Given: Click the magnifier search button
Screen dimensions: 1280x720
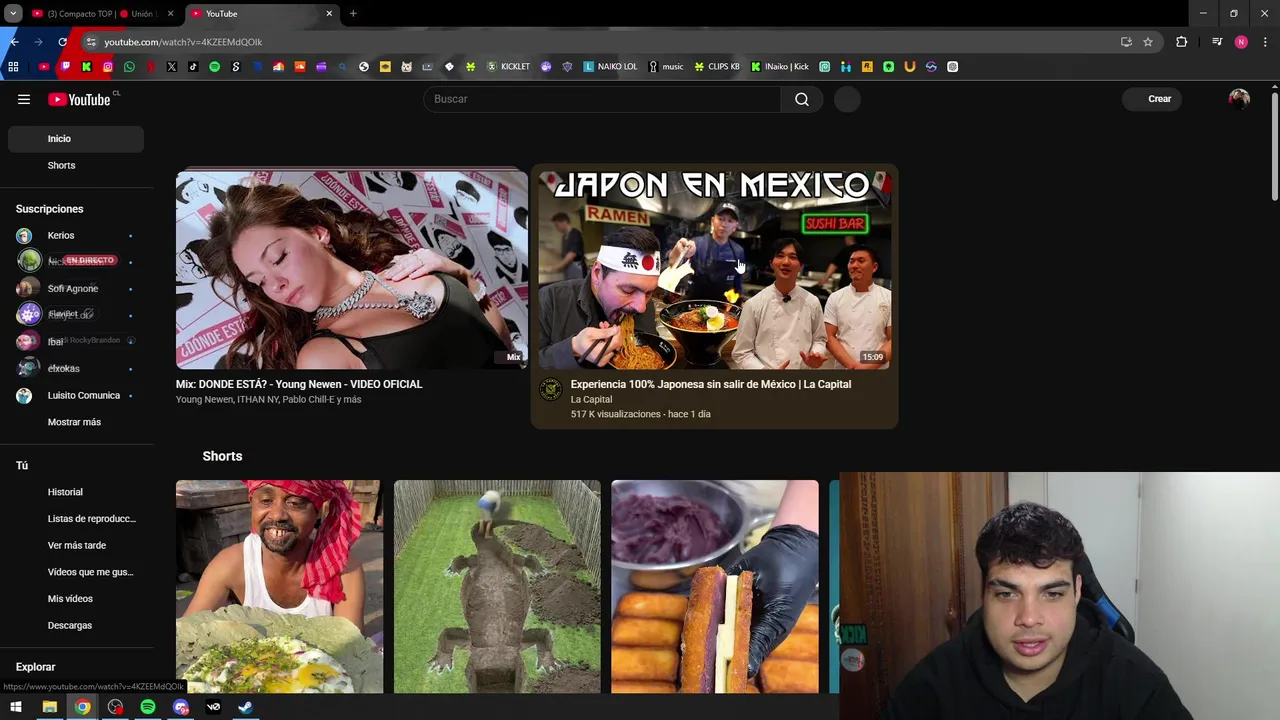Looking at the screenshot, I should [802, 99].
